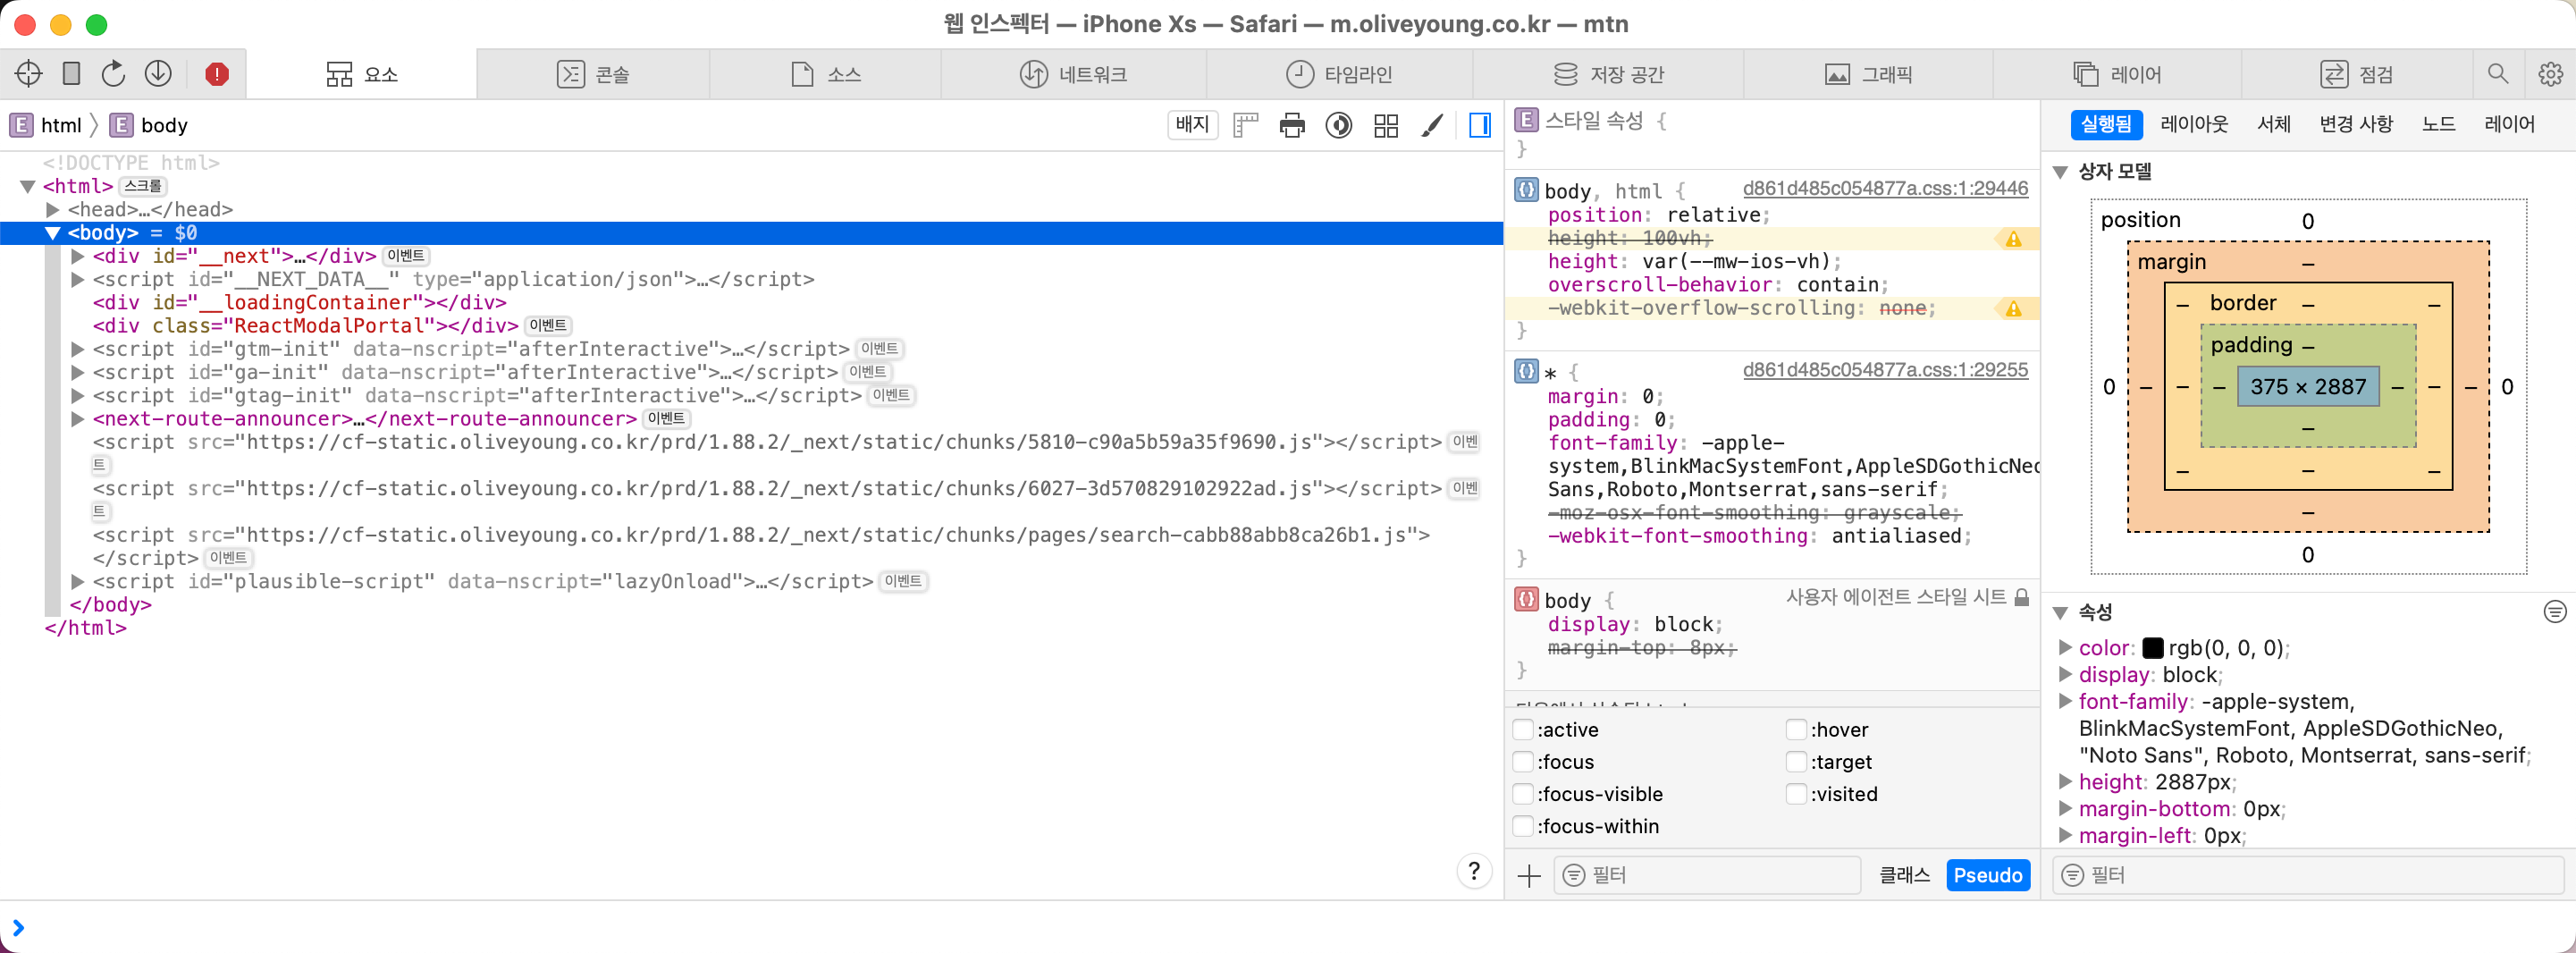Screen dimensions: 2576x953
Task: Reload the inspected page
Action: click(114, 73)
